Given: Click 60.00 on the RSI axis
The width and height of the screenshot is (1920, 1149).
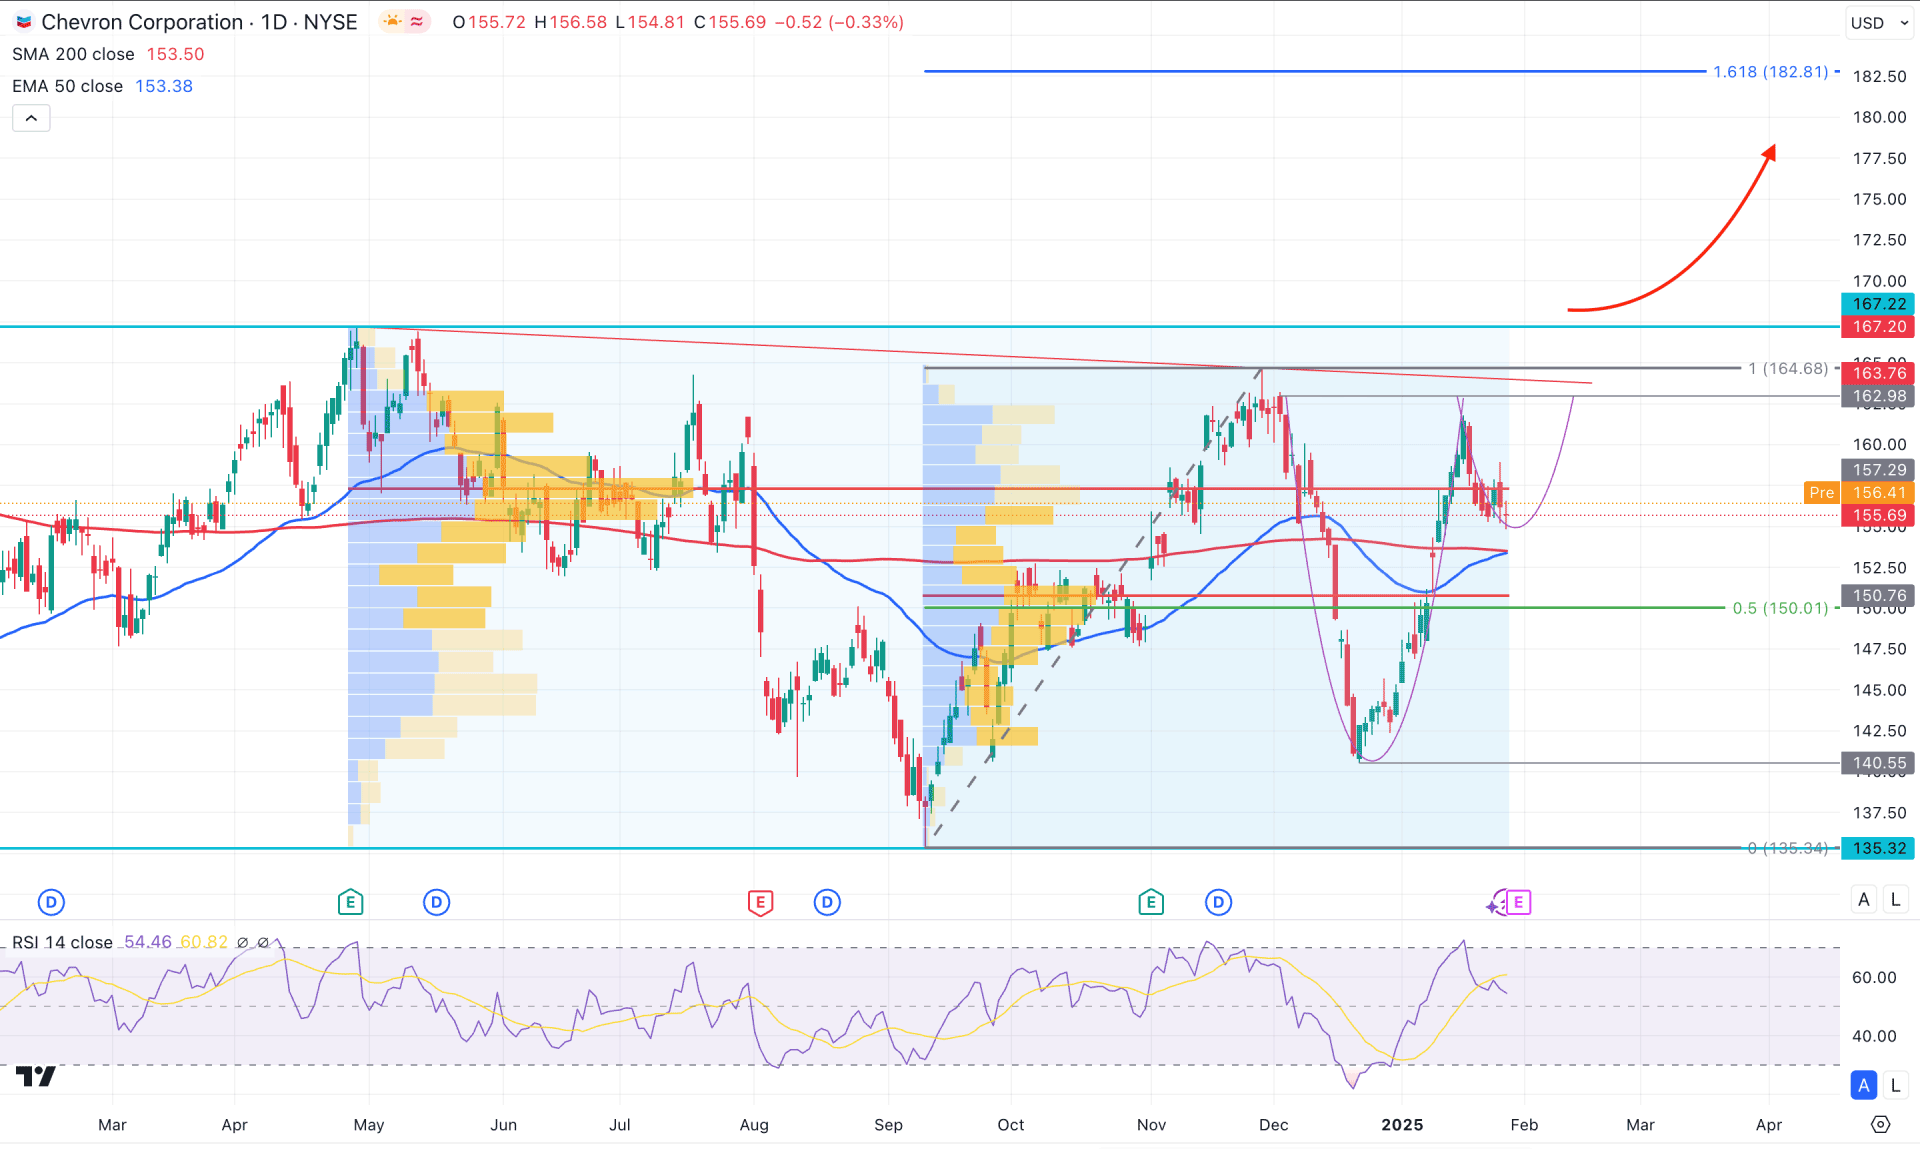Looking at the screenshot, I should pyautogui.click(x=1874, y=977).
